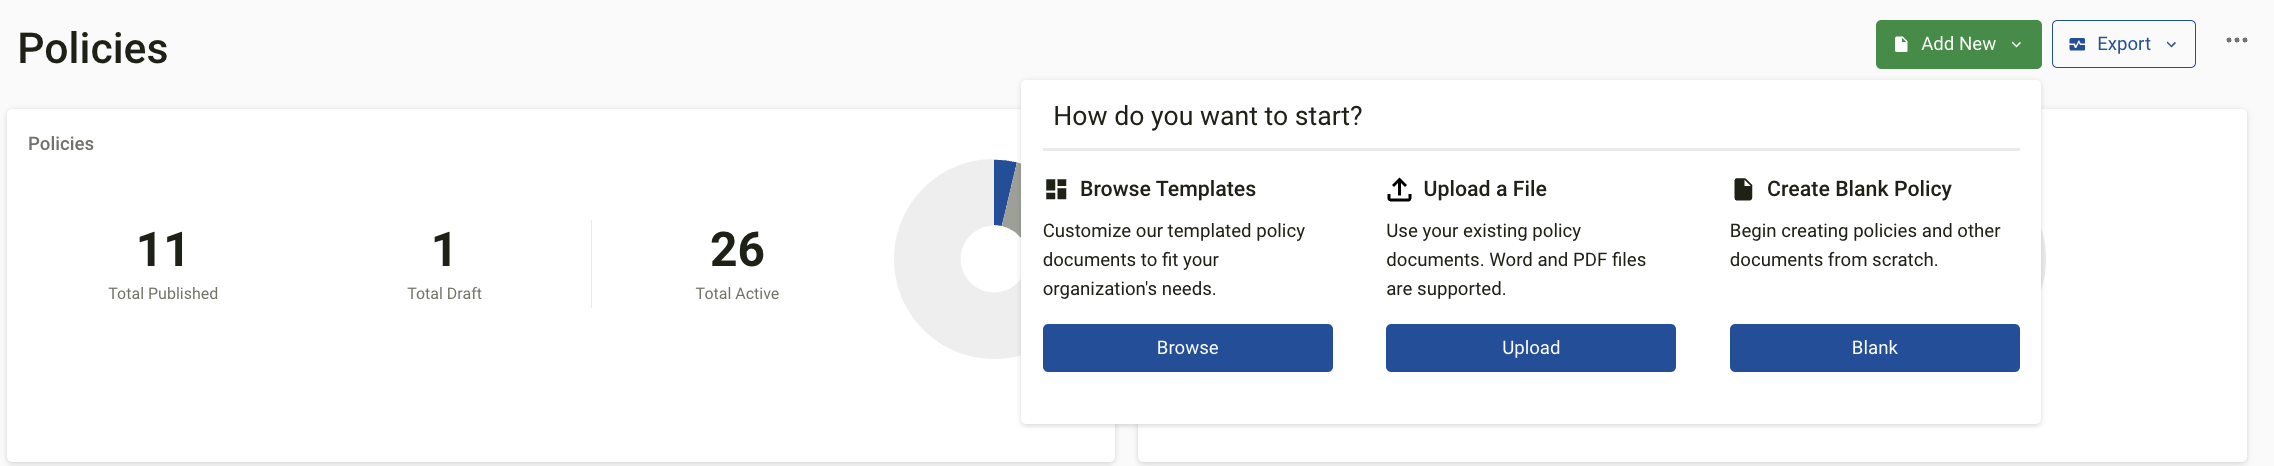Click the Upload button
2274x466 pixels.
[1531, 348]
